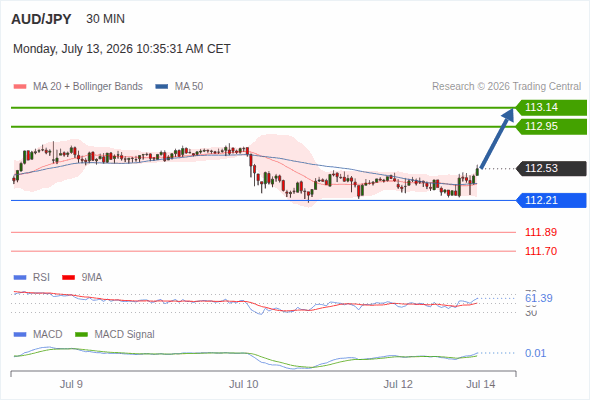This screenshot has width=590, height=400.
Task: Click the RSI legend label
Action: tap(41, 278)
